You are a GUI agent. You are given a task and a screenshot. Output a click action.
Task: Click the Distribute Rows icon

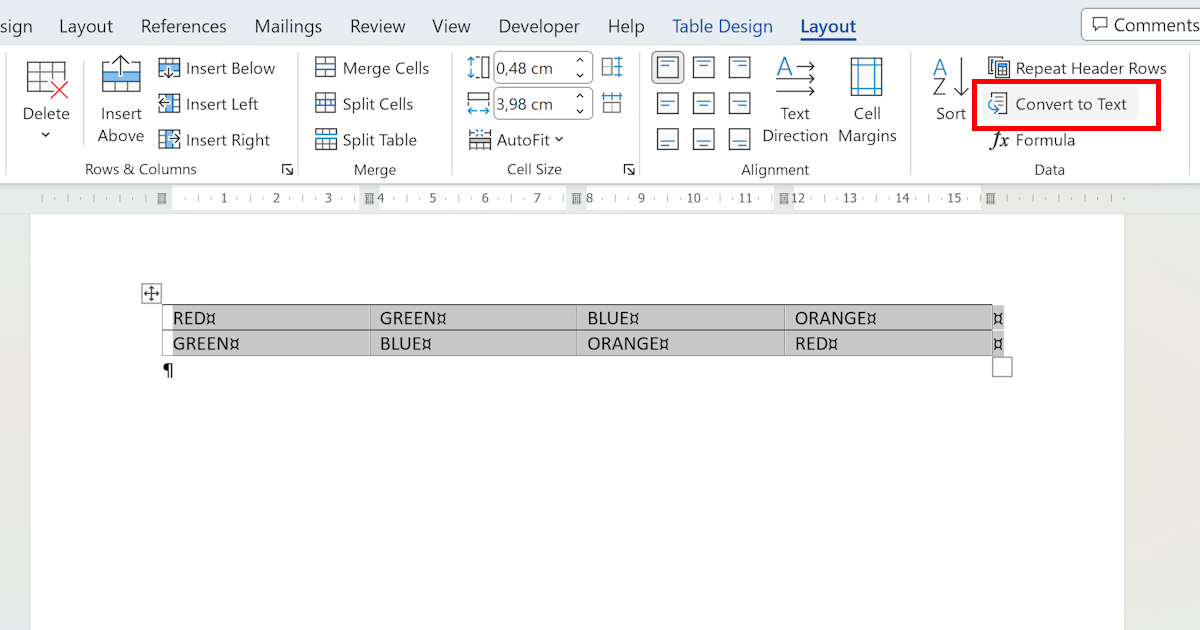[613, 67]
